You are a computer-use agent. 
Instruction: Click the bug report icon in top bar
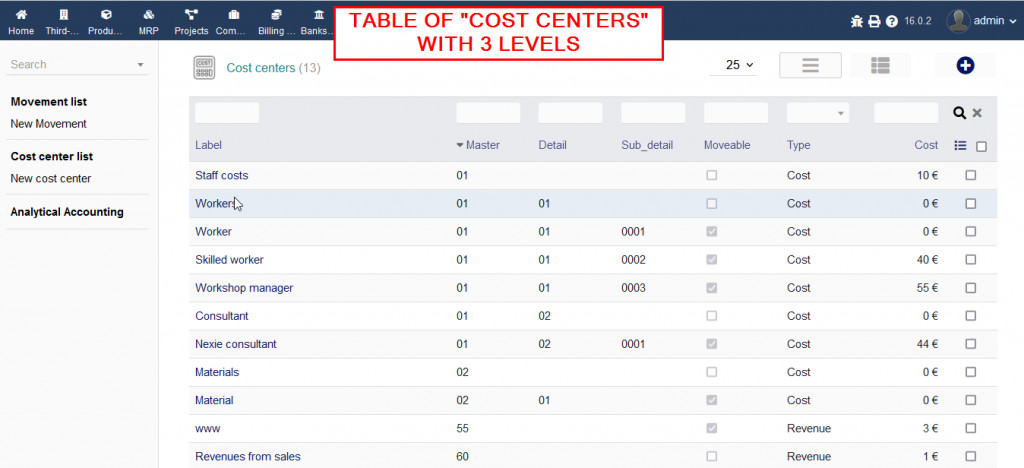(857, 21)
